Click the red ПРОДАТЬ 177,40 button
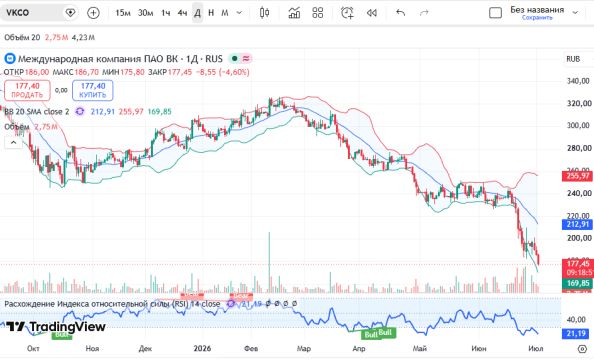This screenshot has height=360, width=594. coord(27,90)
